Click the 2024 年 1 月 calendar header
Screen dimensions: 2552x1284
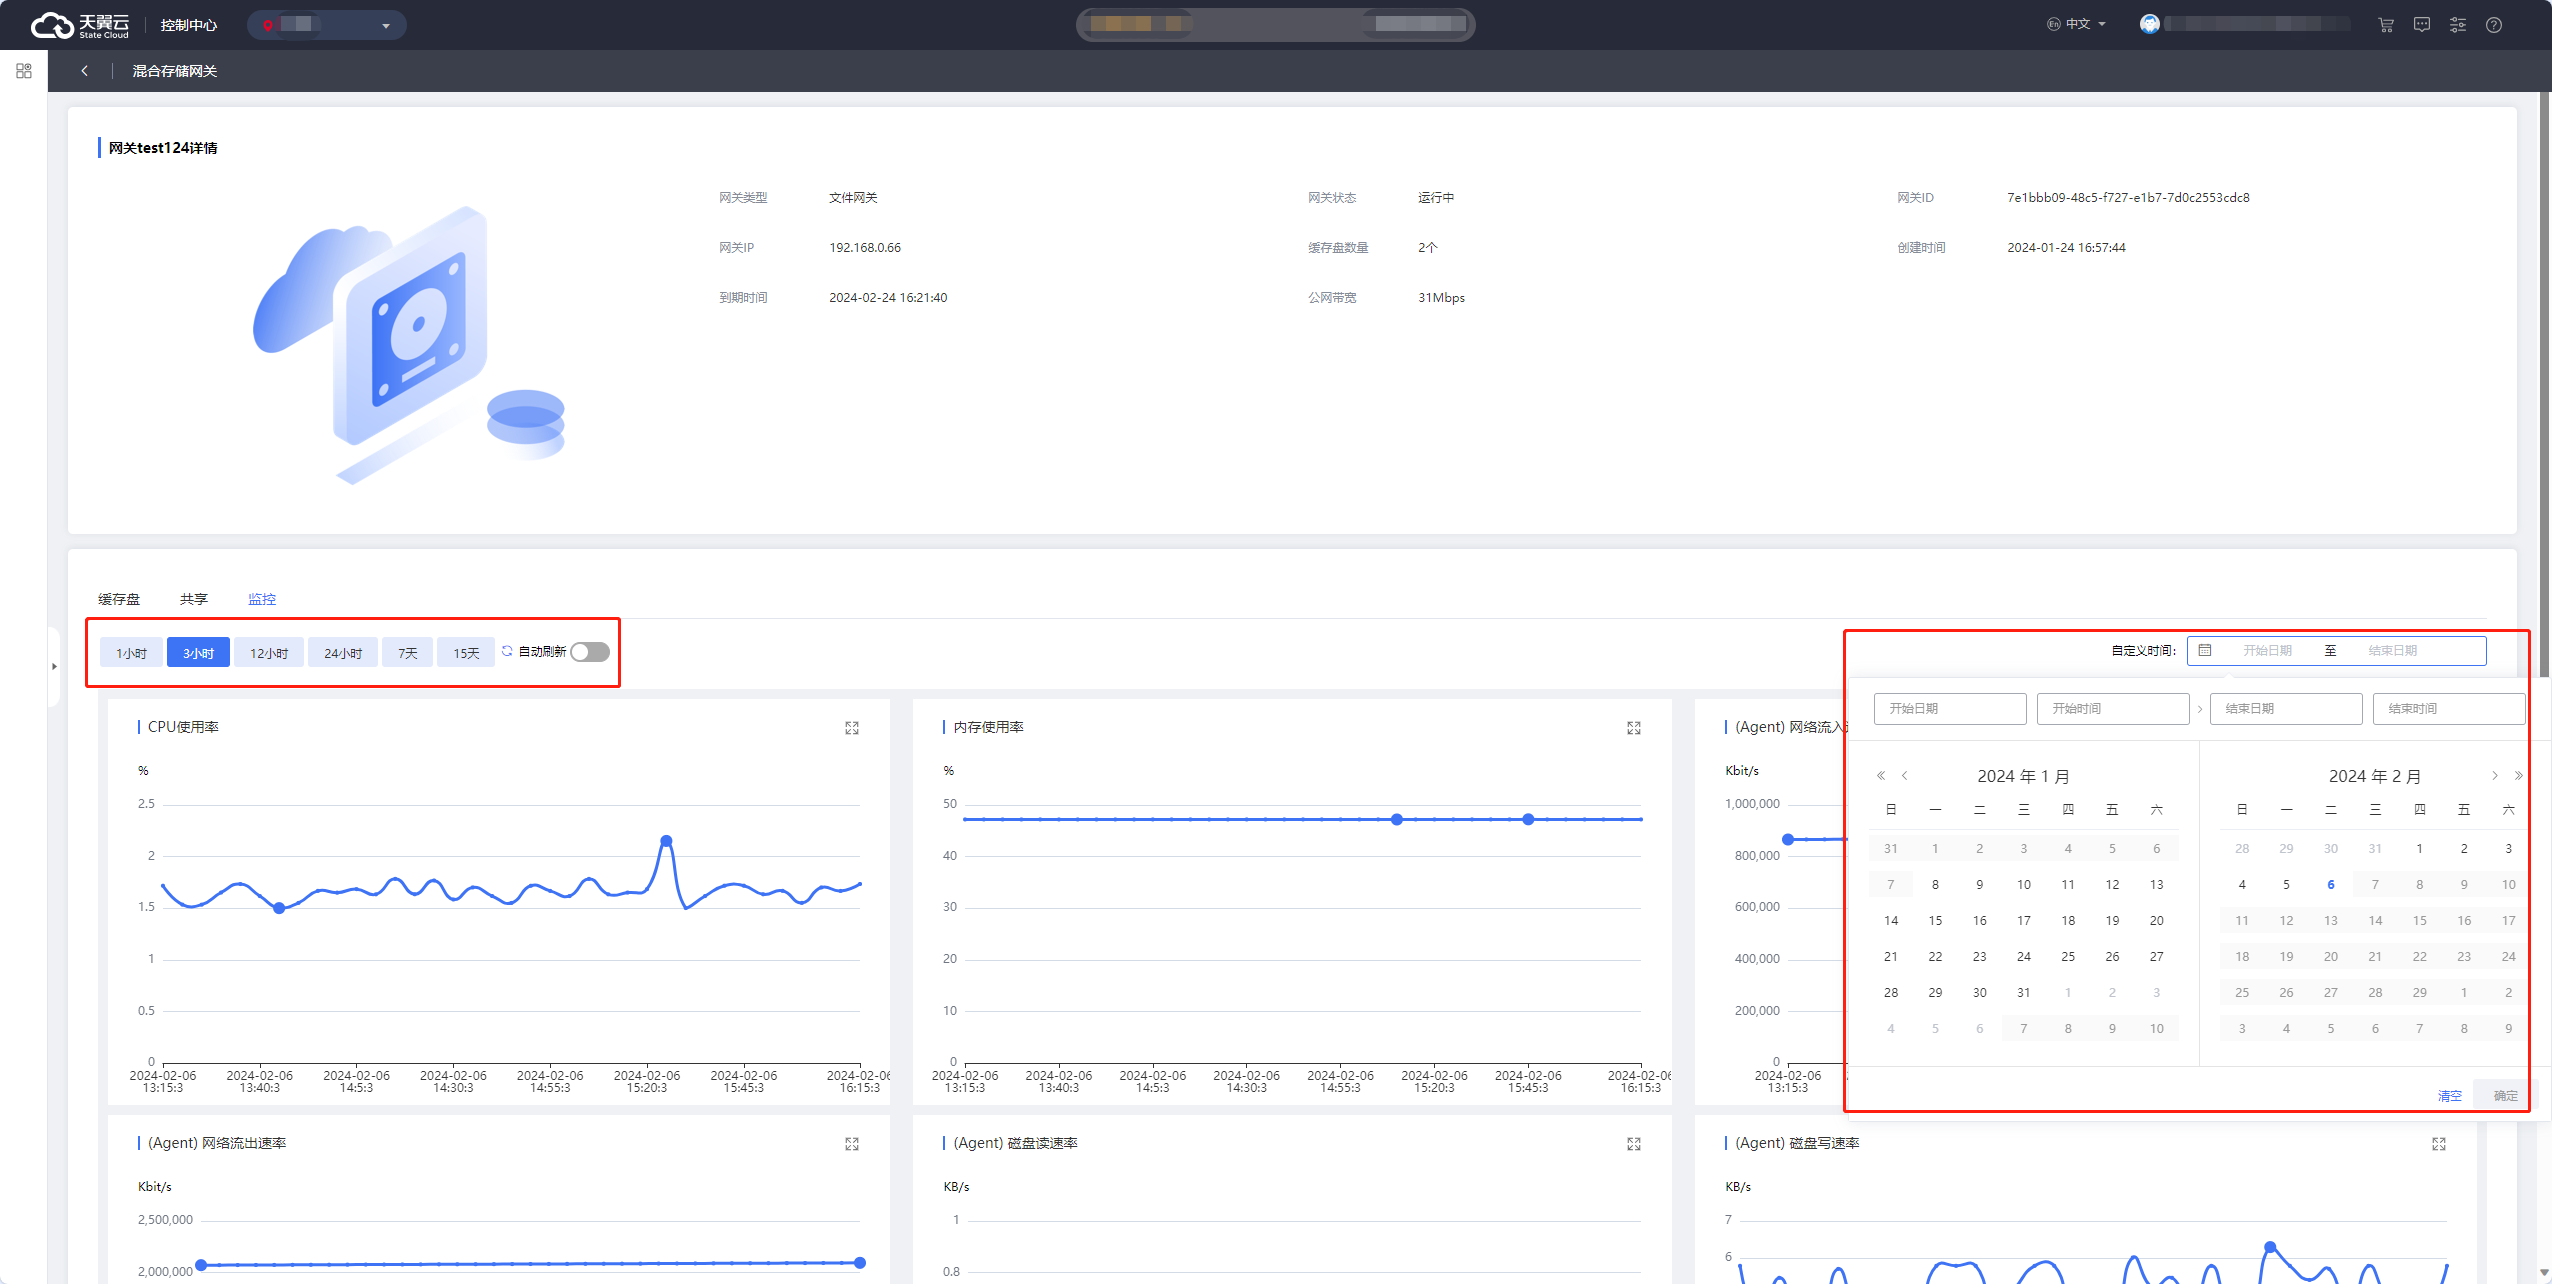2023,776
